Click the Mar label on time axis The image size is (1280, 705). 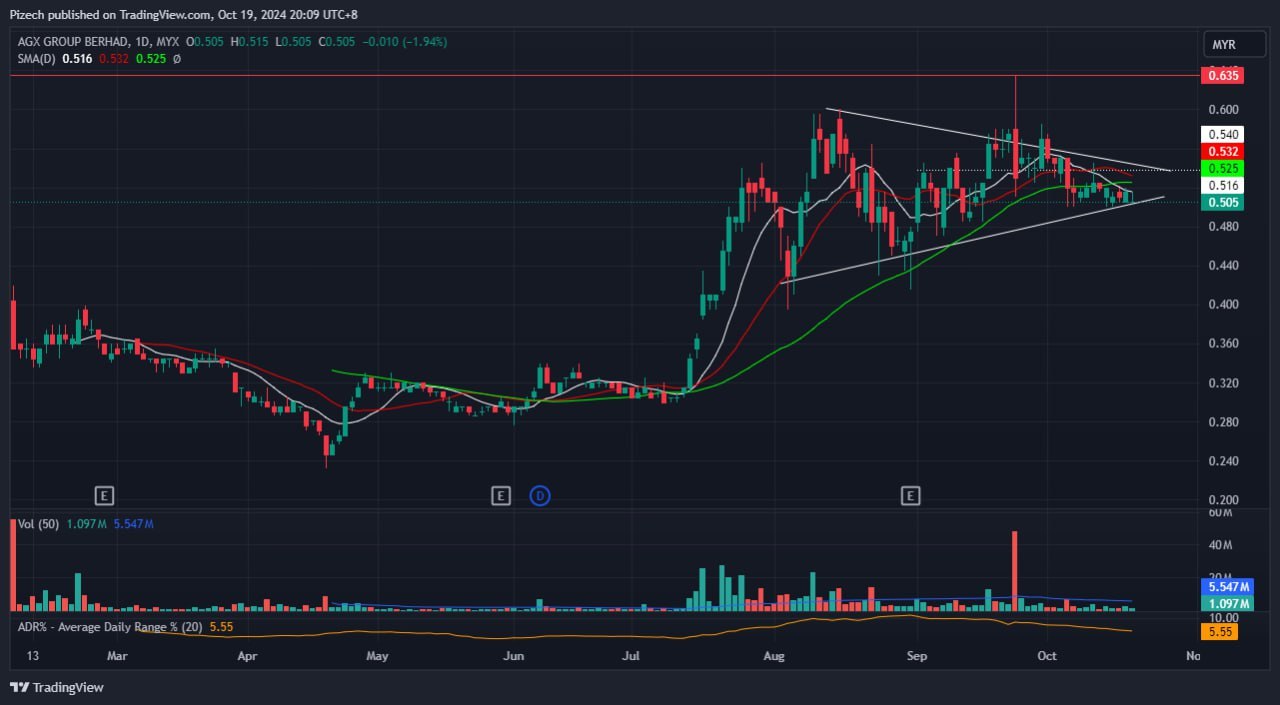[117, 656]
